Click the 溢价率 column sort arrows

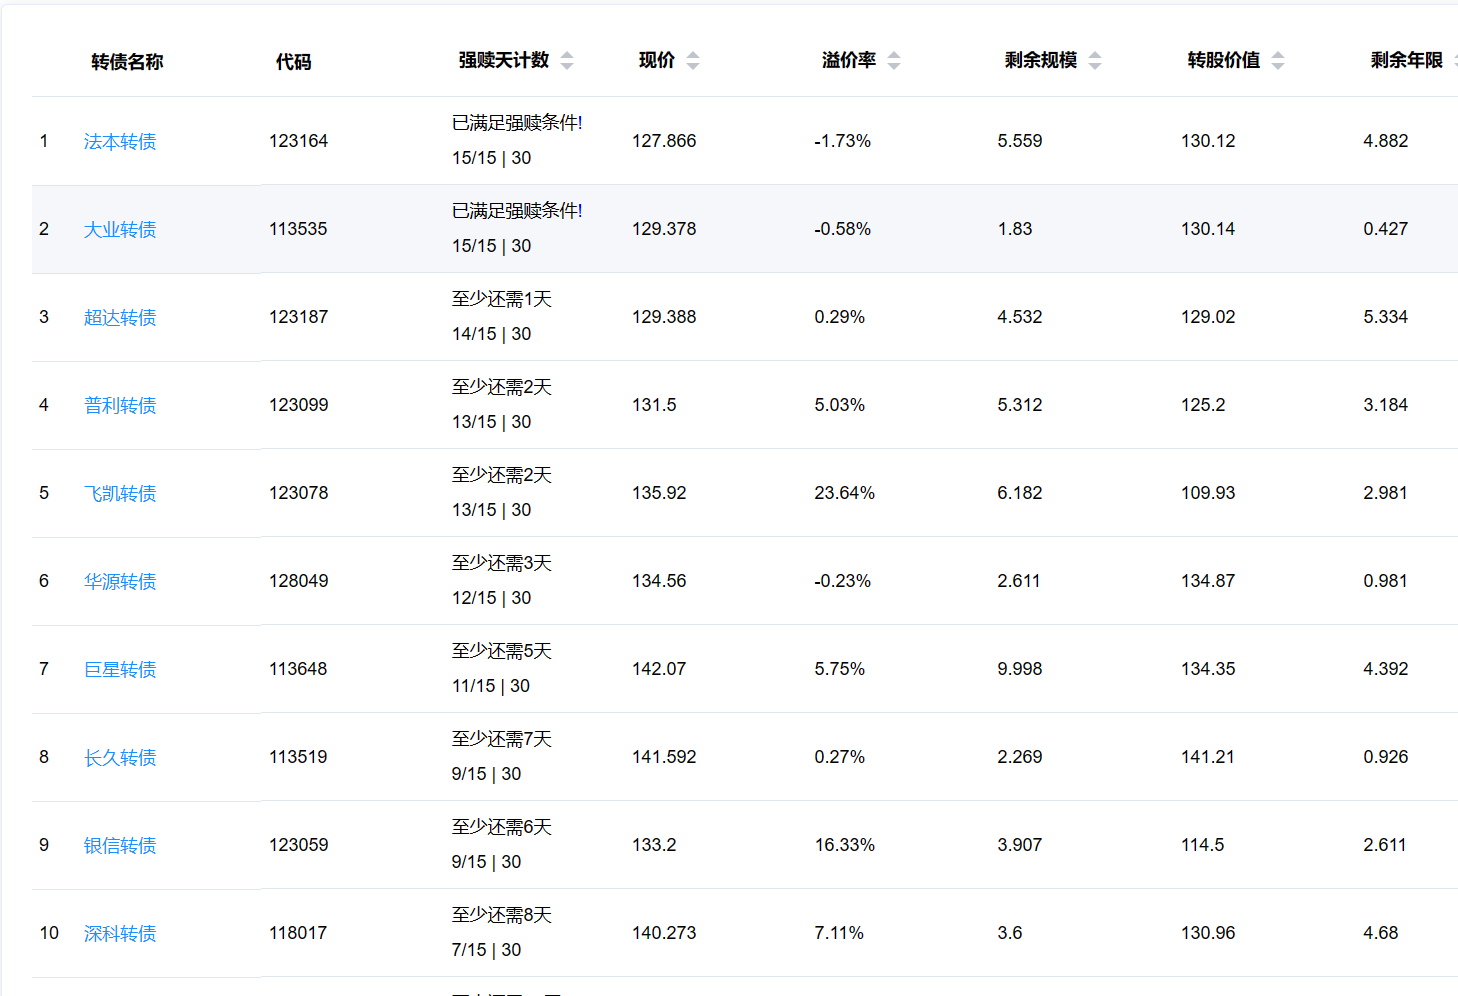click(x=894, y=61)
